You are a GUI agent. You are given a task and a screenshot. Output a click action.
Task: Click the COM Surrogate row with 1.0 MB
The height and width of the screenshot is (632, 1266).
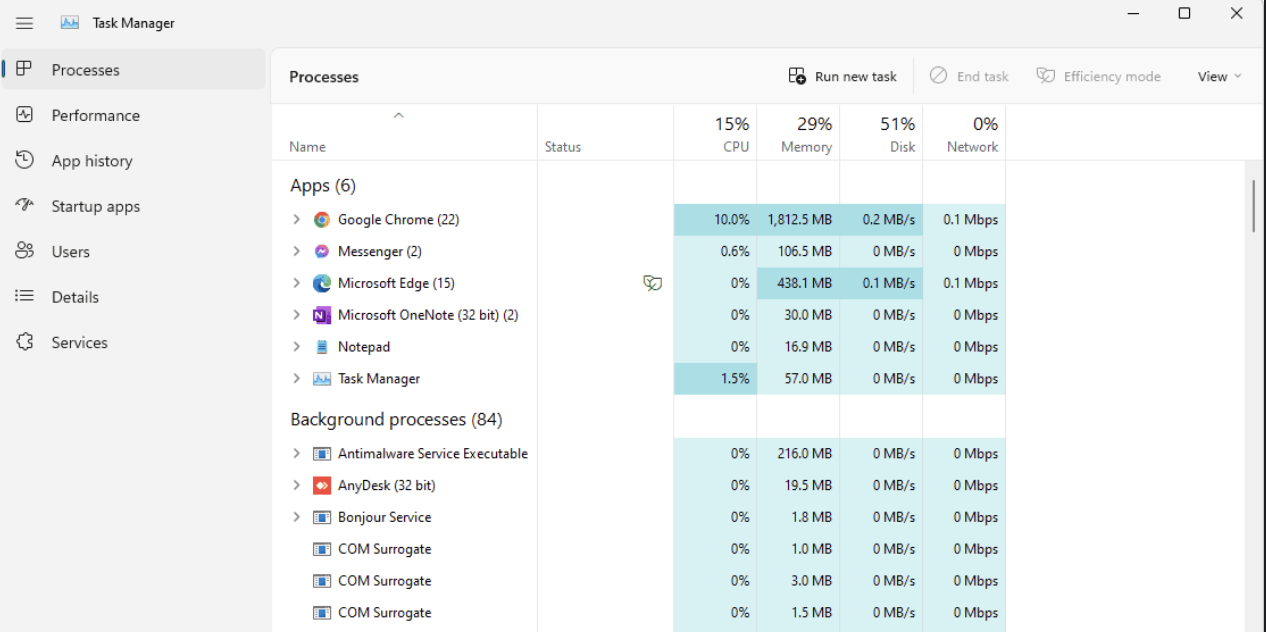638,549
